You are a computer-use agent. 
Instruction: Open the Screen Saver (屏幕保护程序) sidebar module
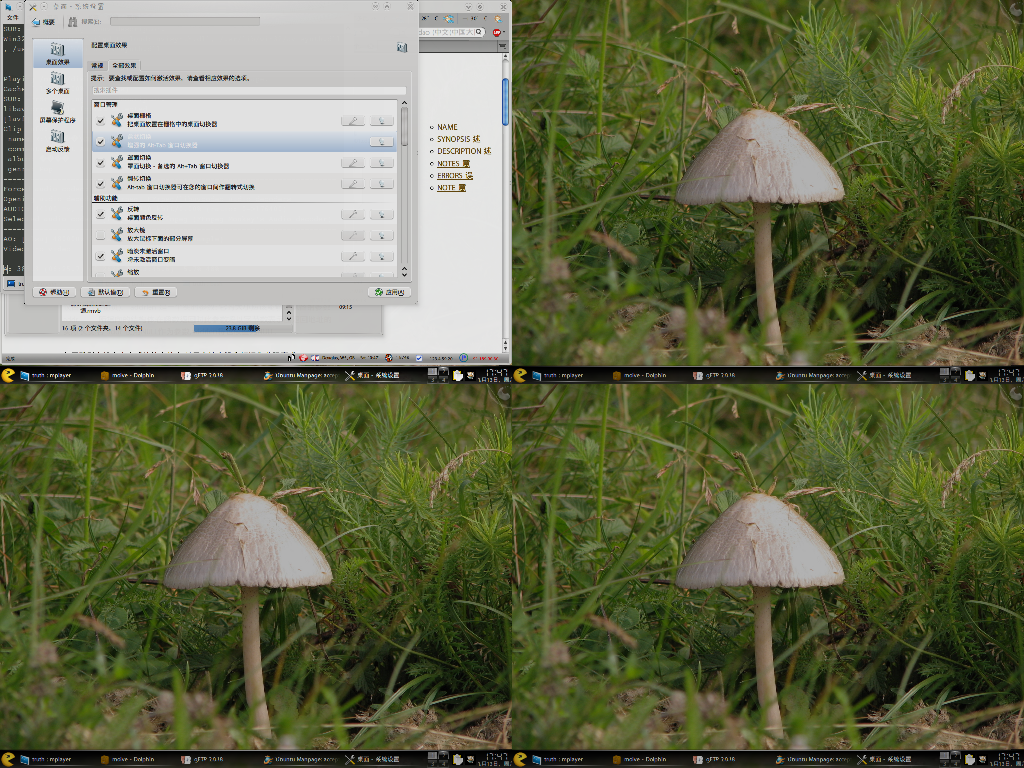58,112
